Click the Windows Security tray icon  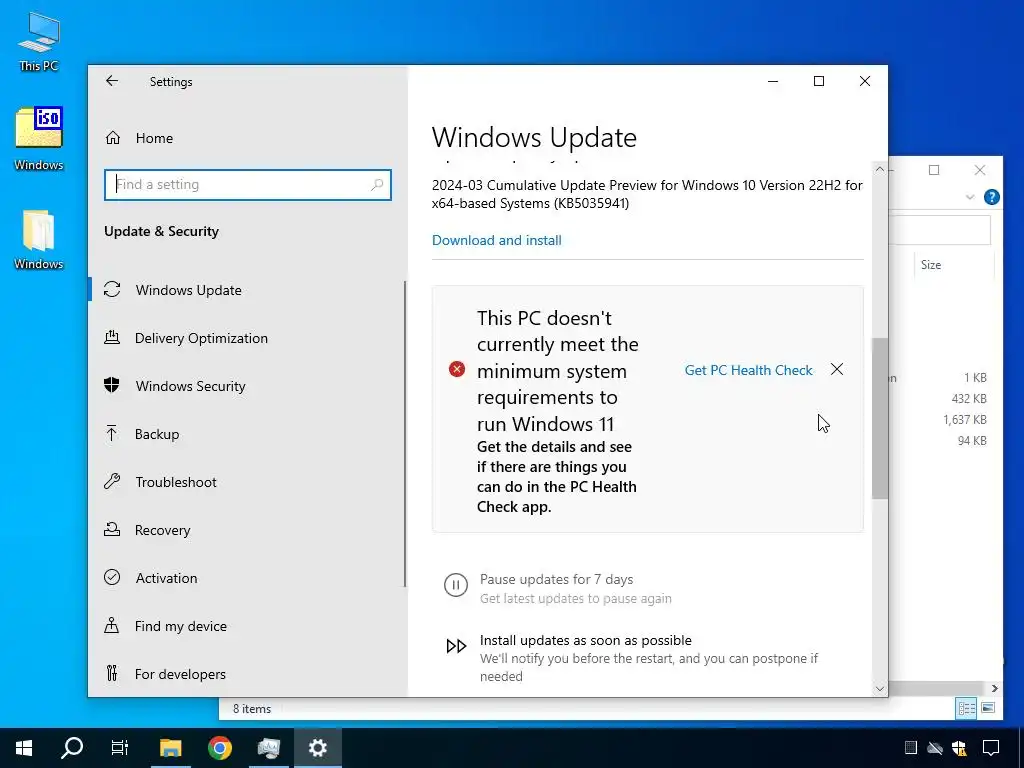click(x=959, y=748)
